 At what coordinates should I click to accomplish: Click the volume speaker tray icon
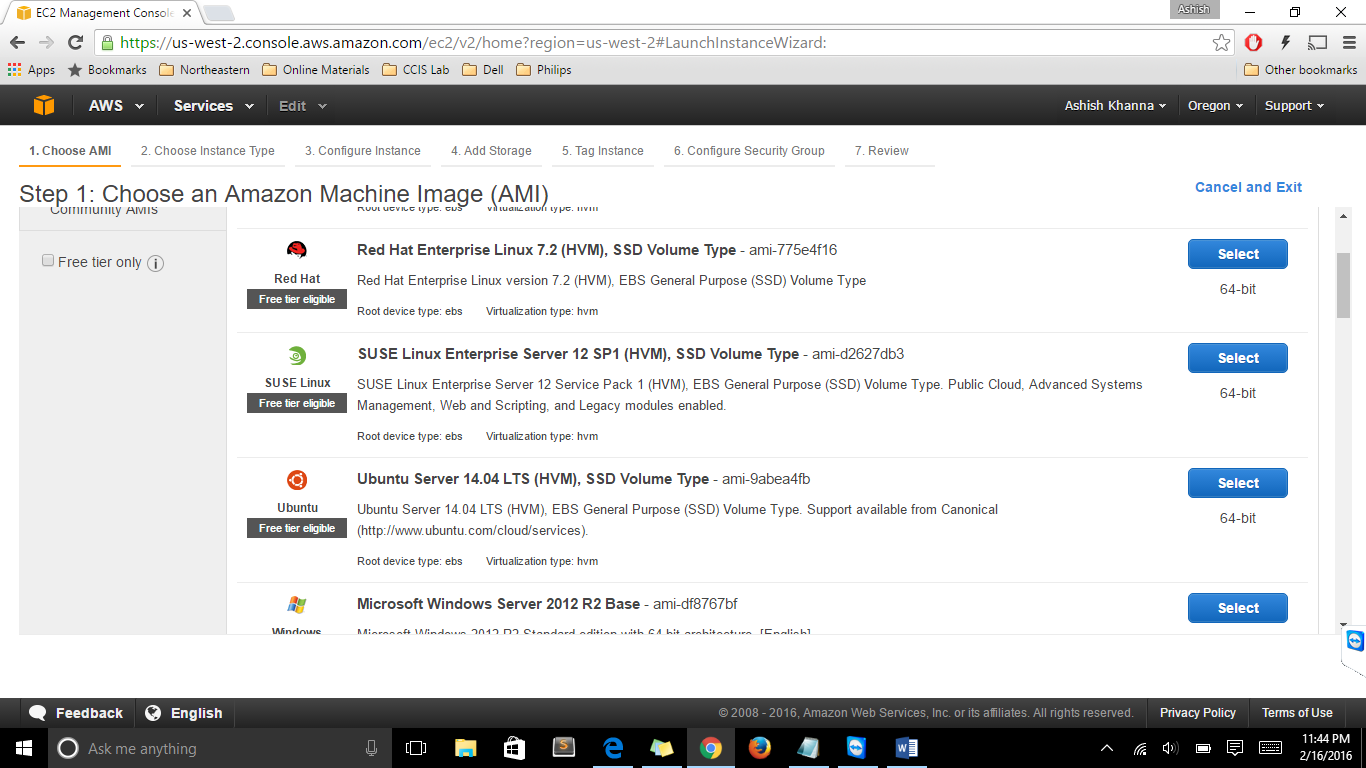tap(1169, 748)
